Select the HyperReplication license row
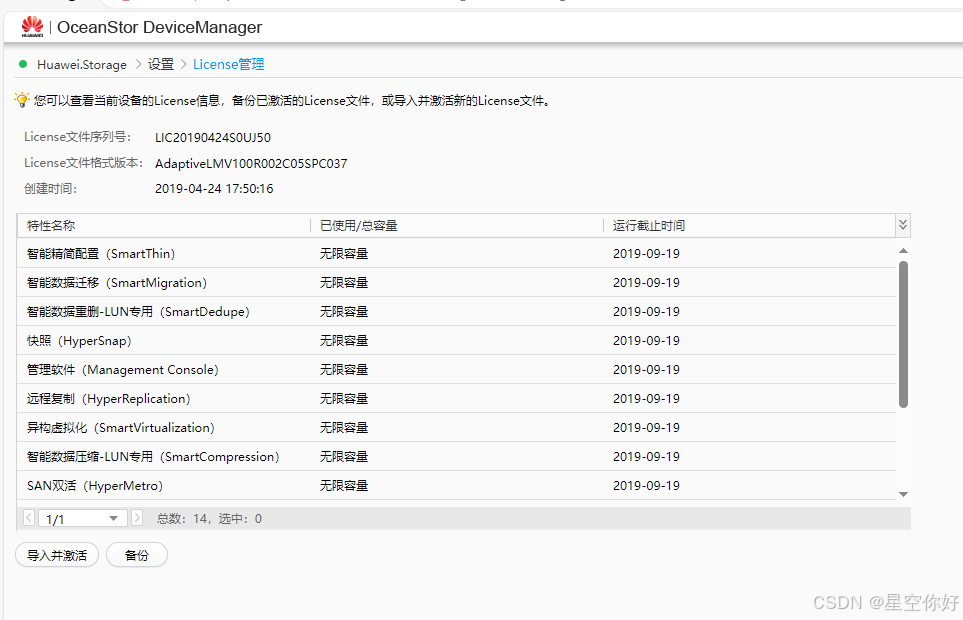 [456, 398]
